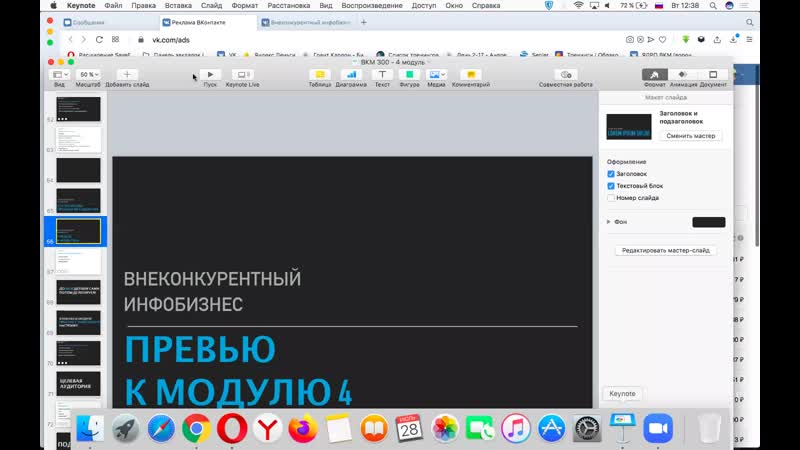Screen dimensions: 800x450
Task: Insert a chart with the Диаграмма icon
Action: [x=351, y=74]
